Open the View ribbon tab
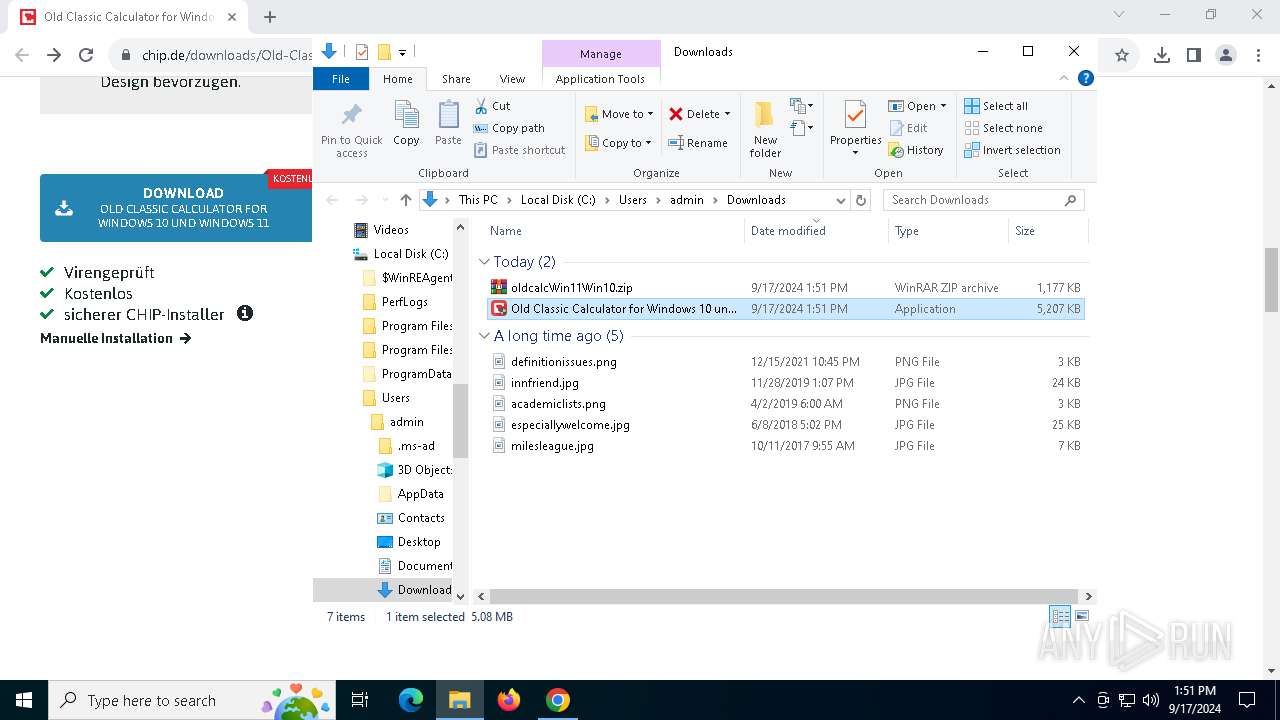Image resolution: width=1280 pixels, height=720 pixels. click(x=512, y=79)
